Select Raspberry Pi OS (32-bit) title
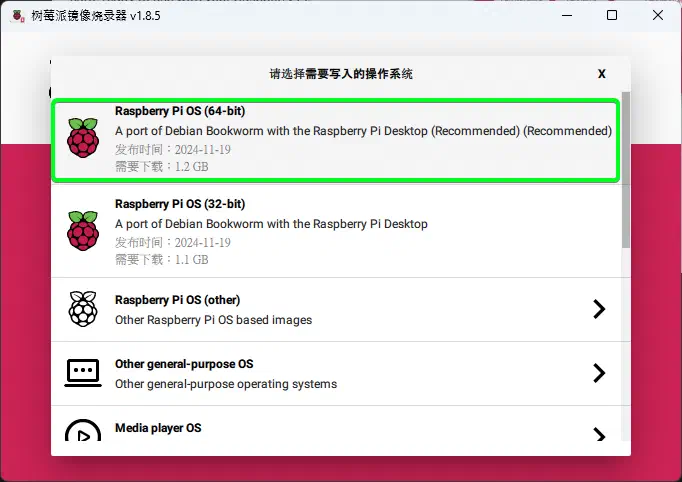Screen dimensions: 682x482 pos(180,204)
